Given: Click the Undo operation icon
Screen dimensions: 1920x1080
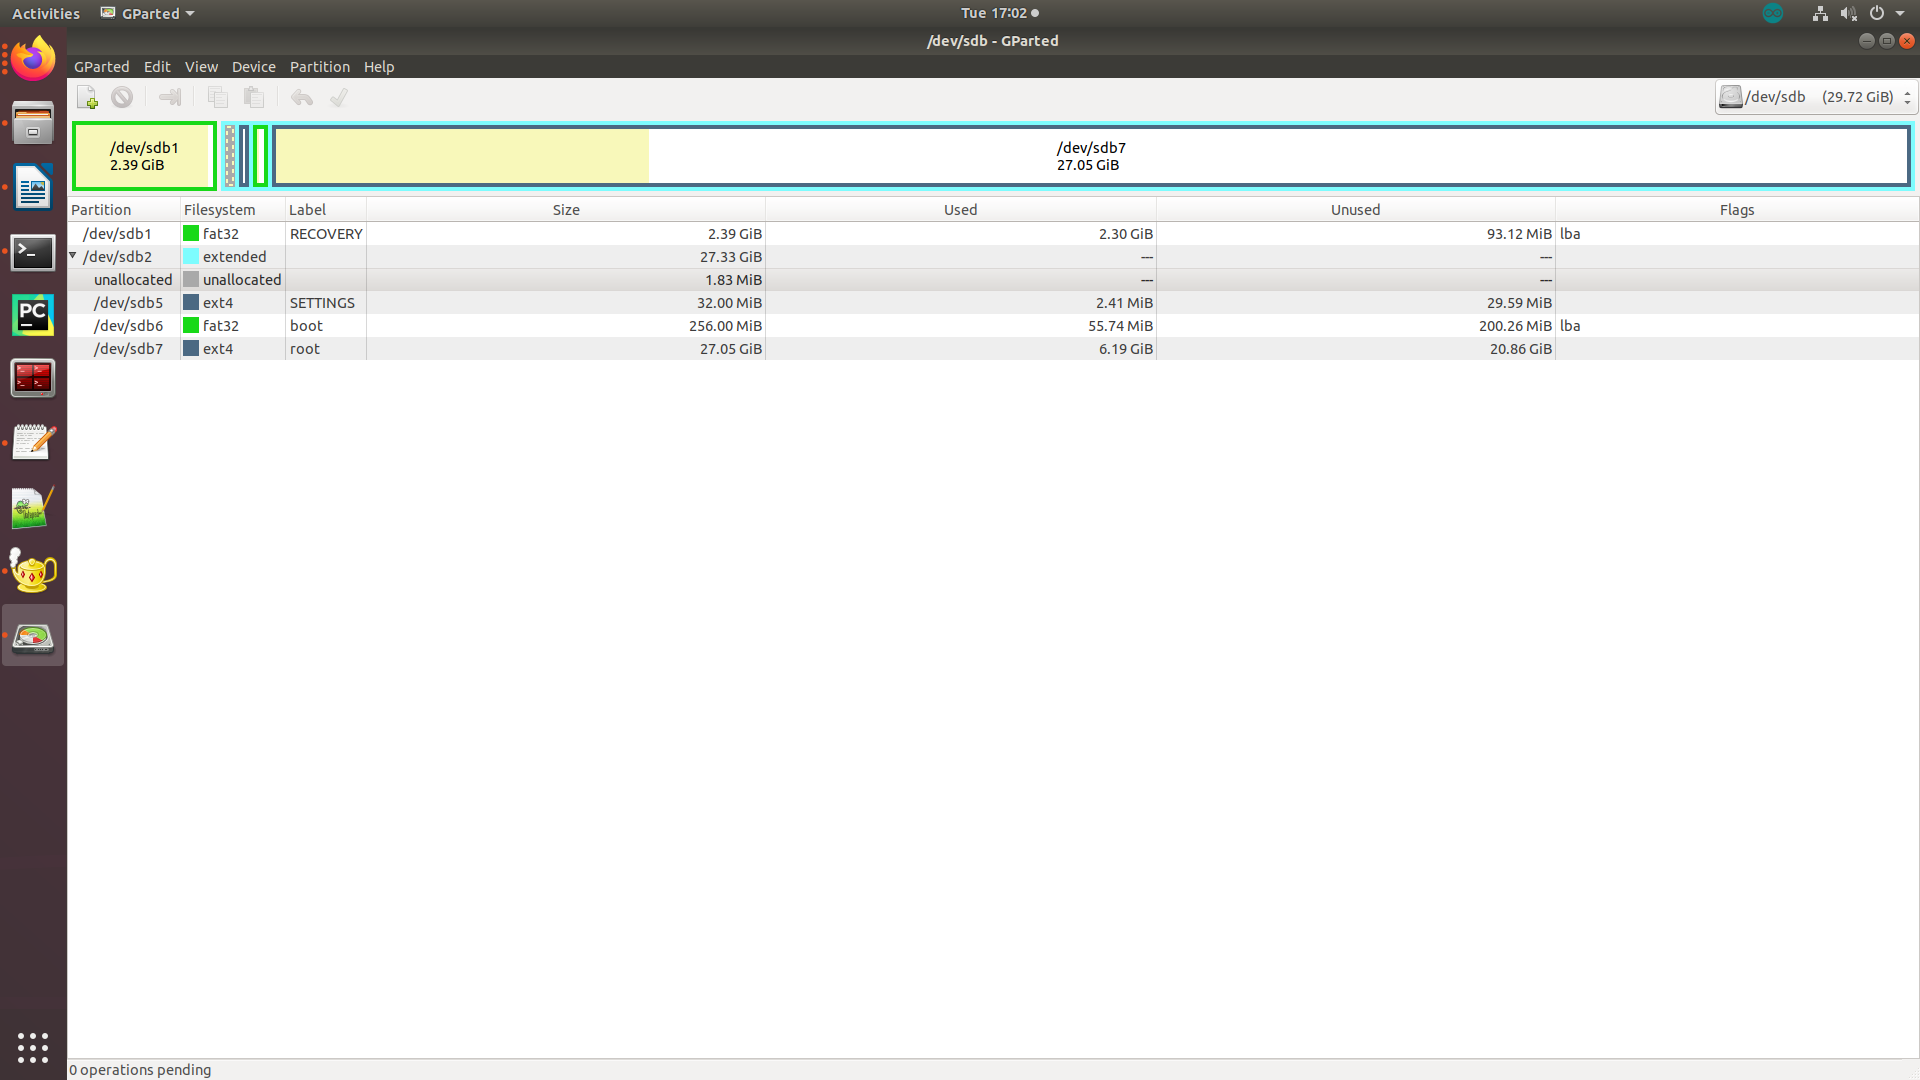Looking at the screenshot, I should [301, 97].
